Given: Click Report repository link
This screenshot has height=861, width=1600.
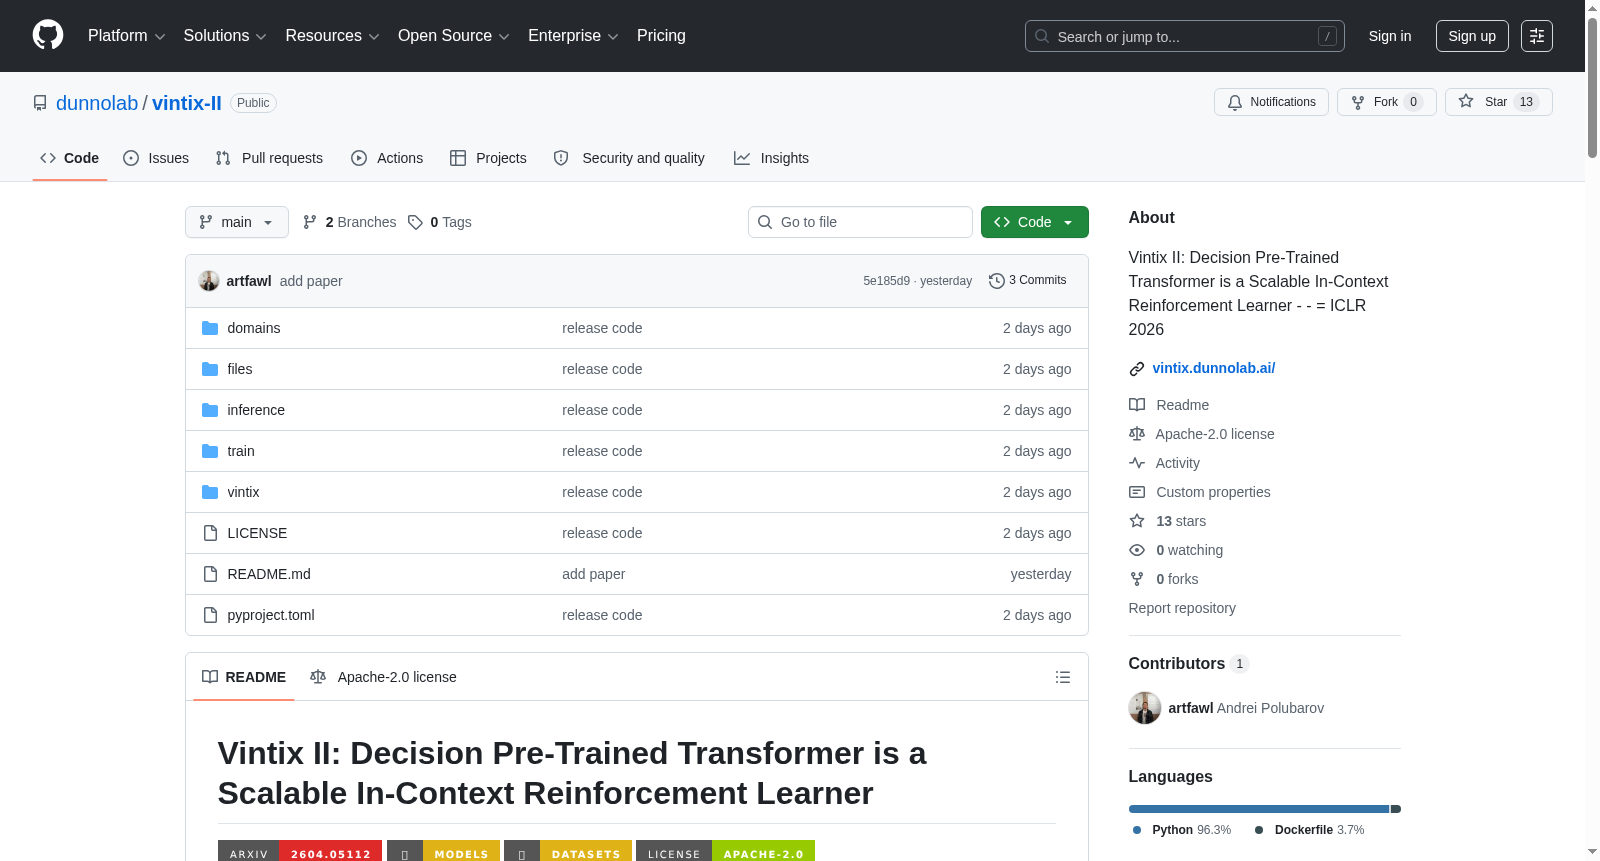Looking at the screenshot, I should coord(1182,608).
